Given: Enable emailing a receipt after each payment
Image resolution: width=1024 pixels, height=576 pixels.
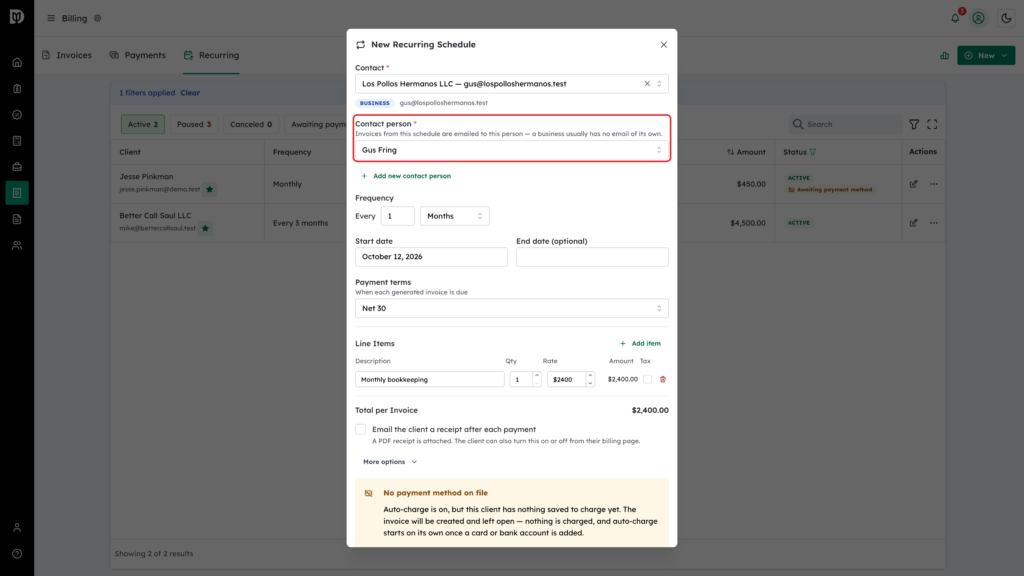Looking at the screenshot, I should [360, 430].
